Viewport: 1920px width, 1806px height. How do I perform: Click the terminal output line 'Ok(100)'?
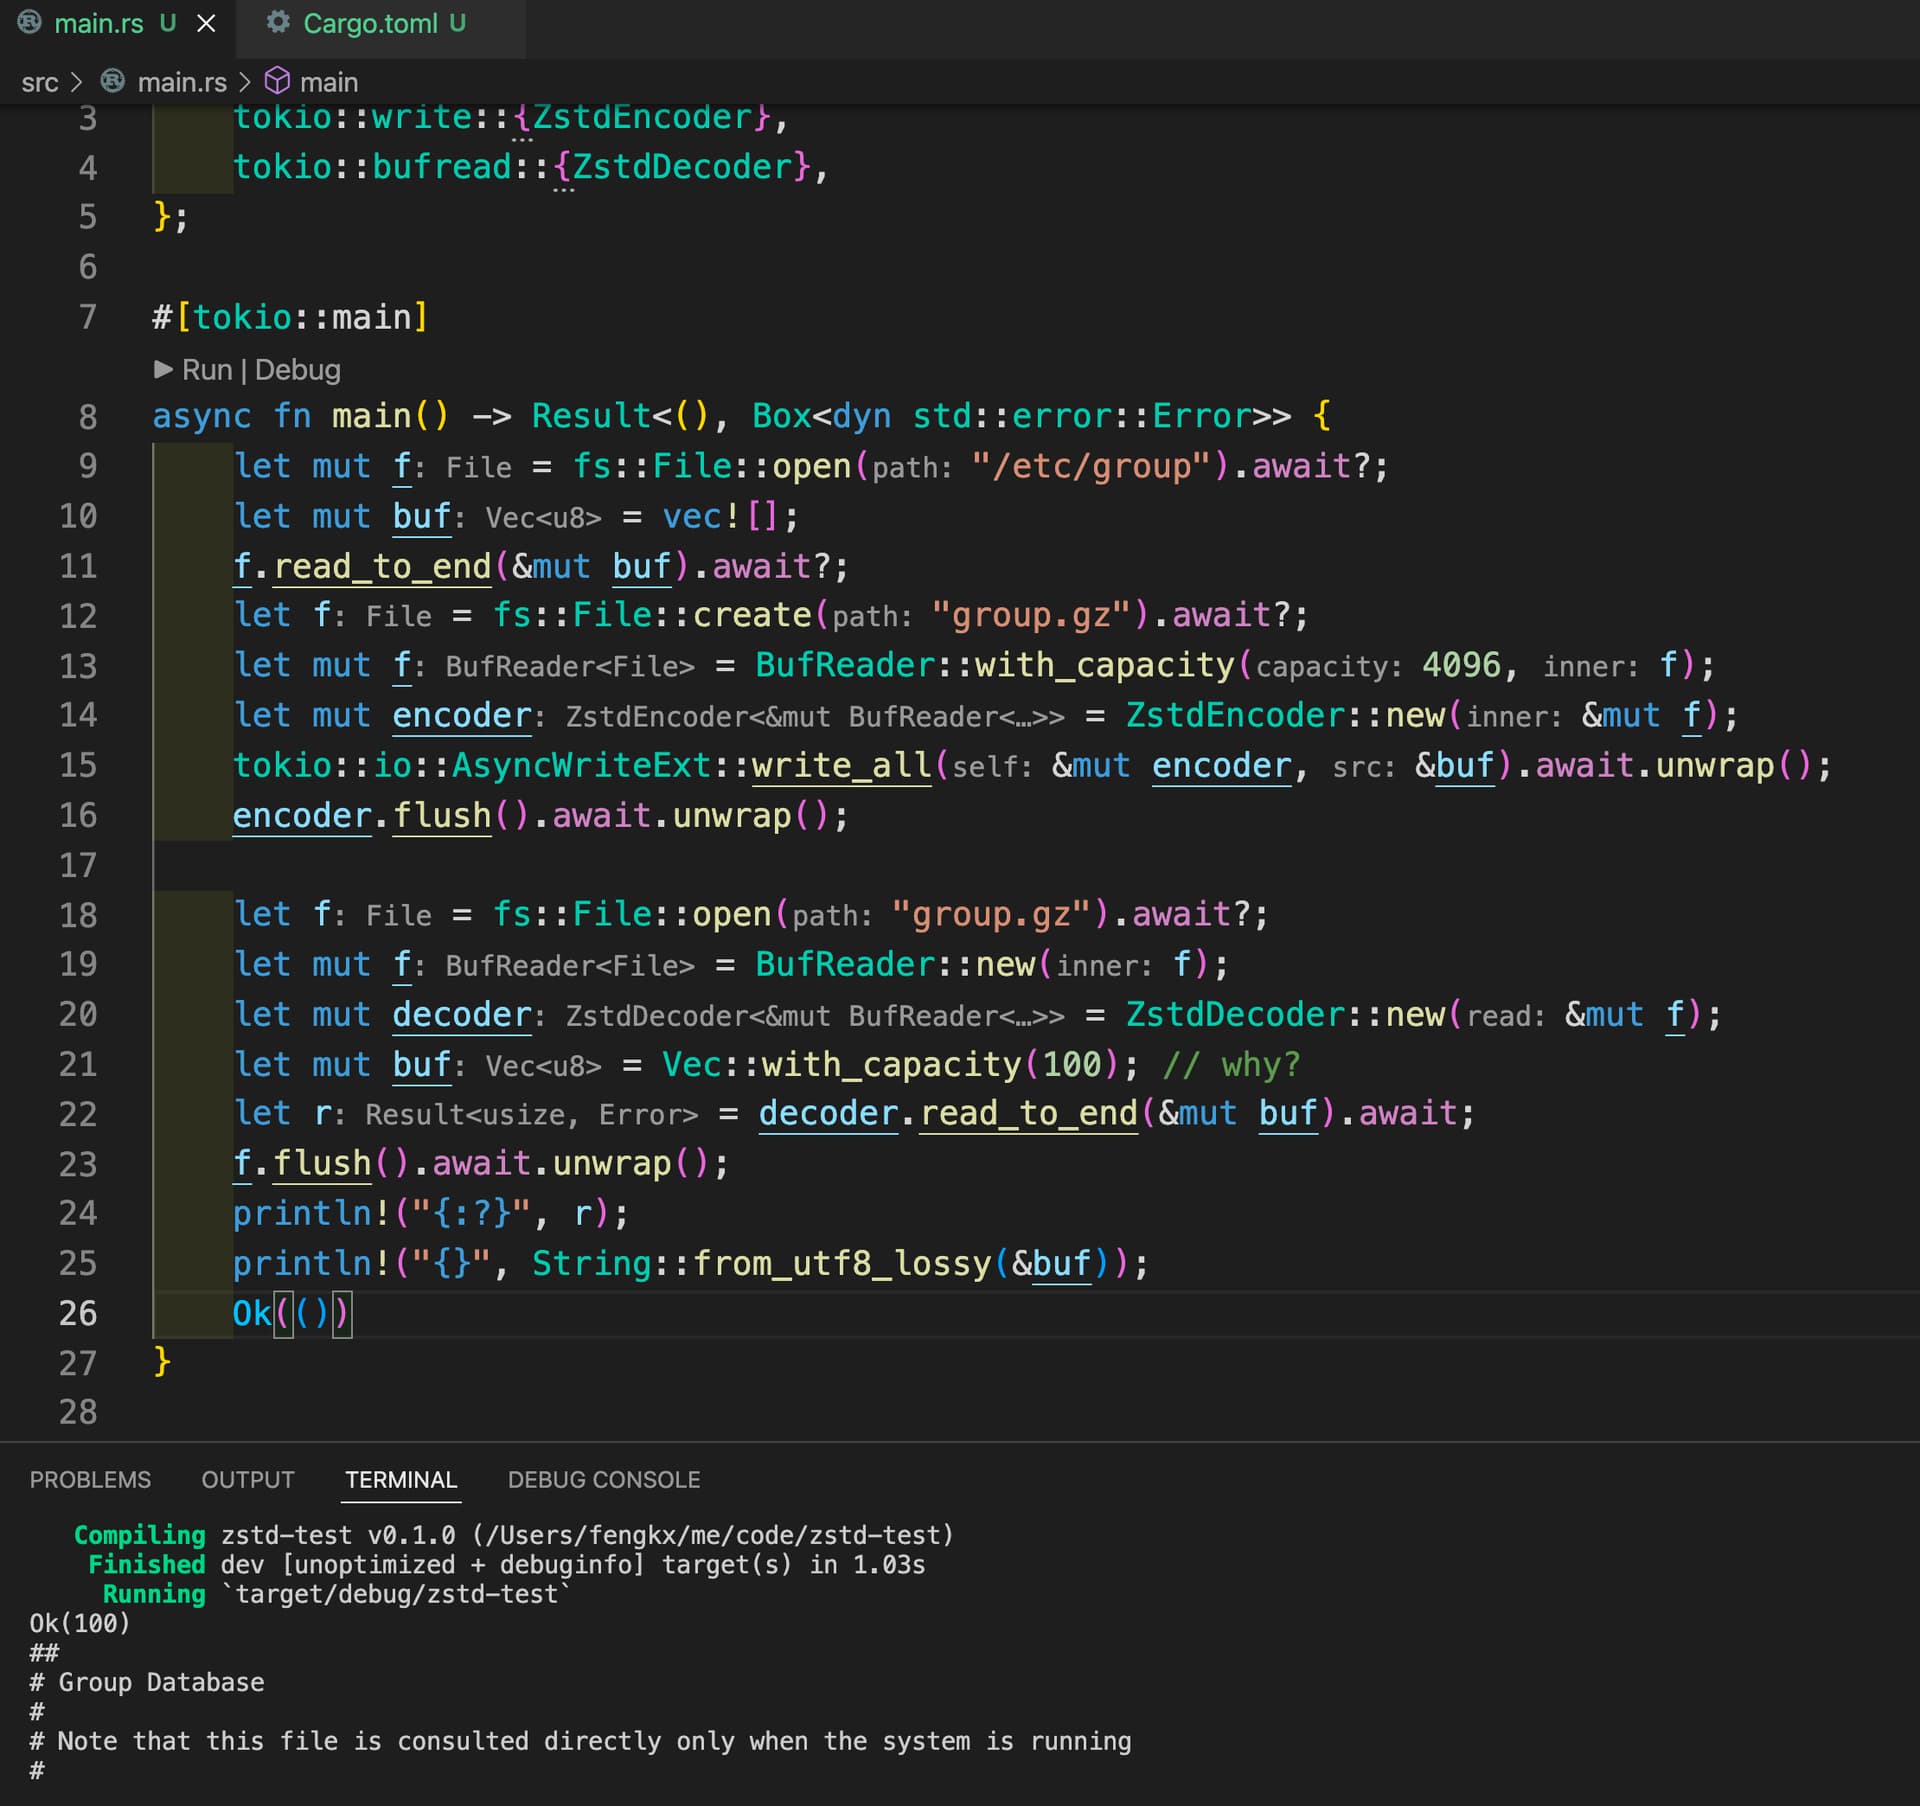point(80,1623)
